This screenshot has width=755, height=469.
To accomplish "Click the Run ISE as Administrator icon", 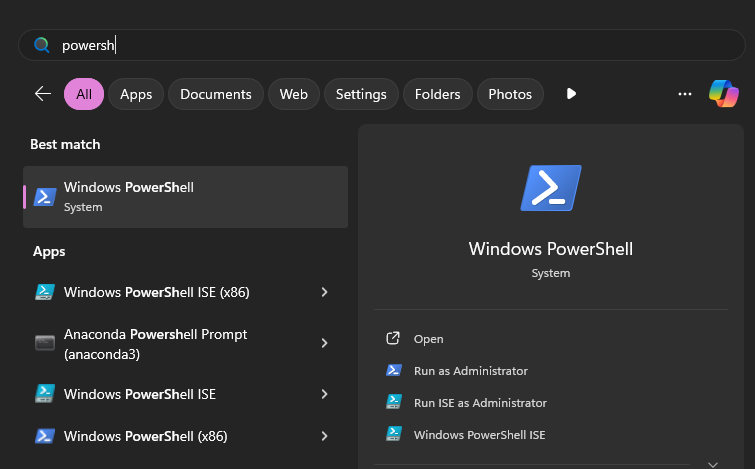I will pos(394,402).
